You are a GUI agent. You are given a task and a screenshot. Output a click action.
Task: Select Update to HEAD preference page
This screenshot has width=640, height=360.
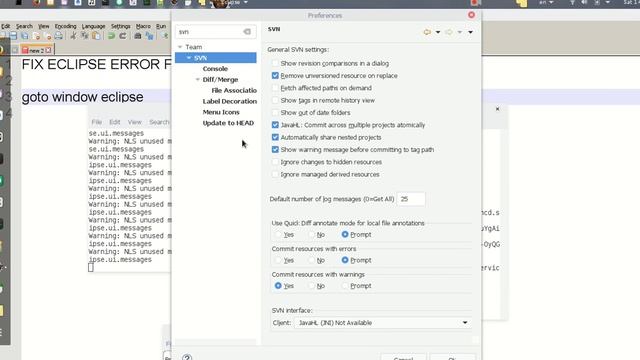click(228, 123)
